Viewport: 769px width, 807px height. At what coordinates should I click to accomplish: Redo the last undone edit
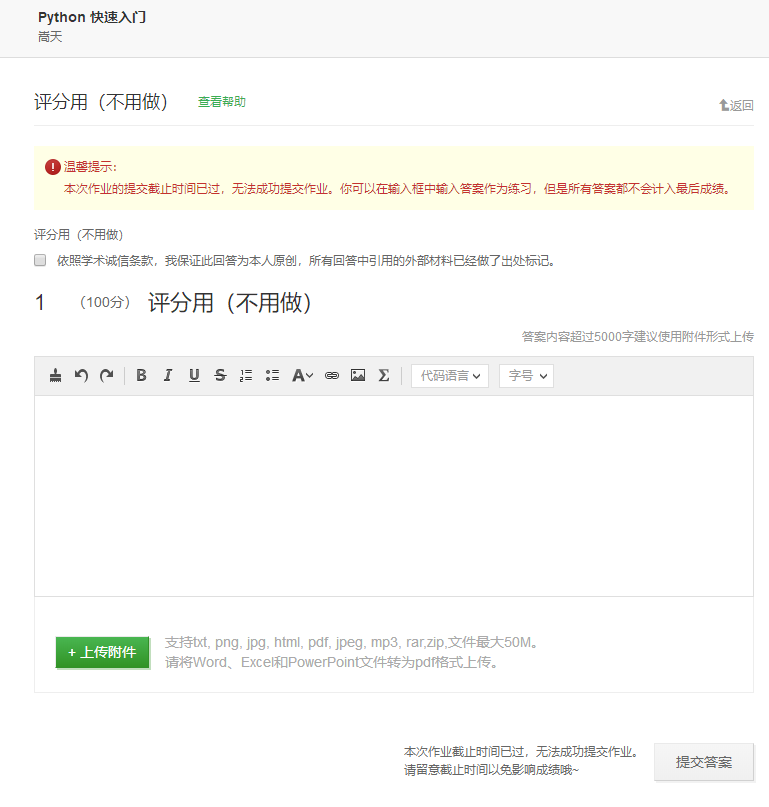106,376
